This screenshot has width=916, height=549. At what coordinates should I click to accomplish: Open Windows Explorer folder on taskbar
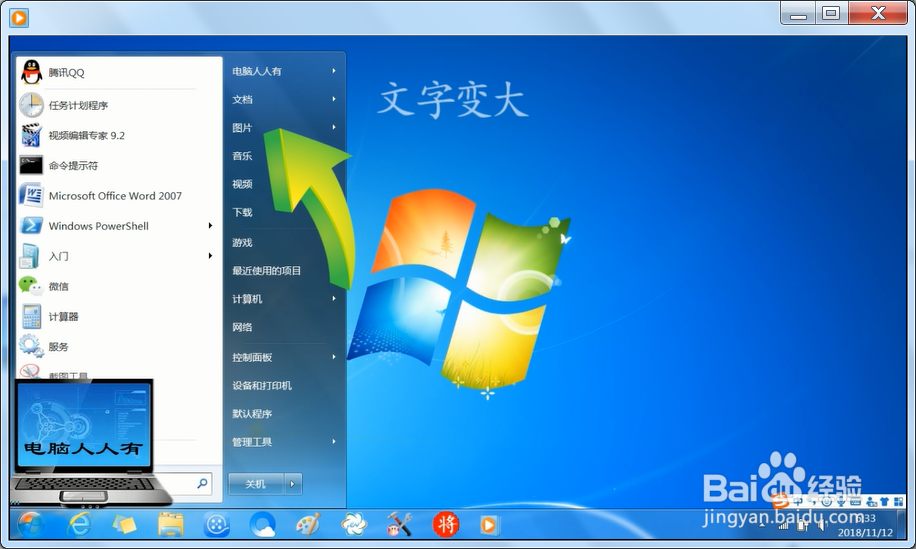[x=171, y=524]
